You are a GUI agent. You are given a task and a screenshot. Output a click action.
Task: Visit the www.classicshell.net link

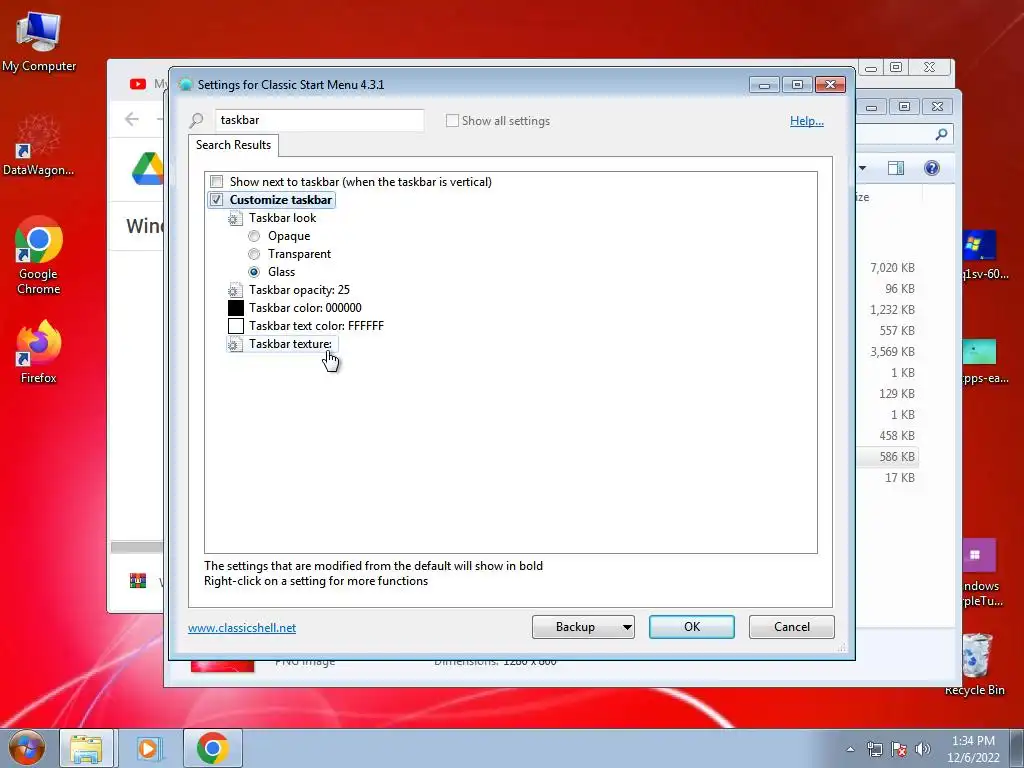pyautogui.click(x=242, y=628)
